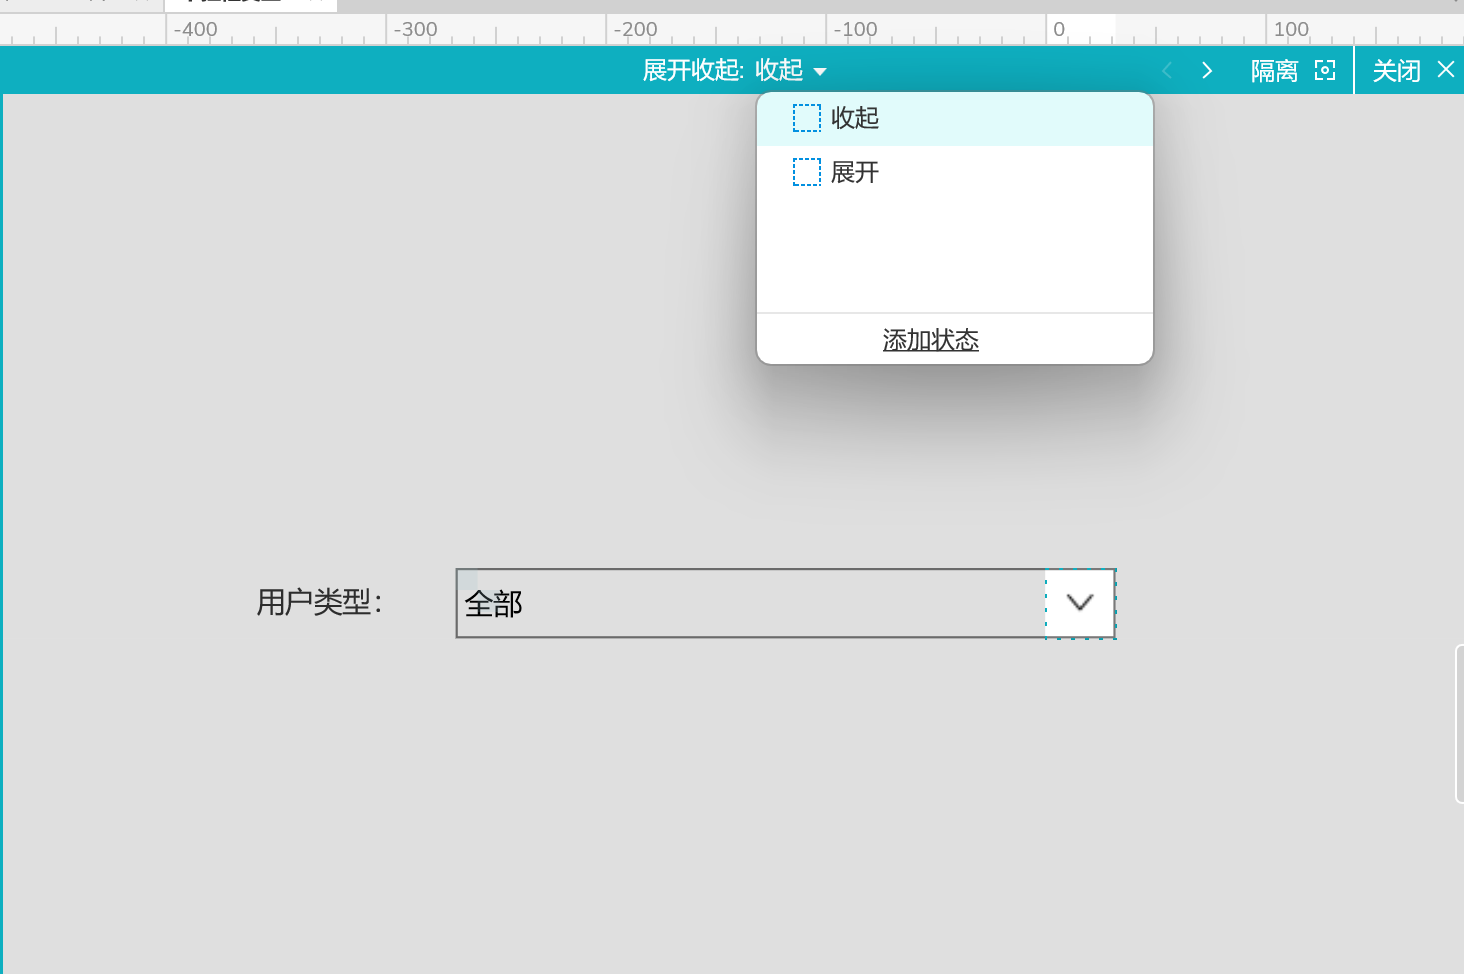
Task: Click the back navigation arrow in the header
Action: pyautogui.click(x=1167, y=70)
